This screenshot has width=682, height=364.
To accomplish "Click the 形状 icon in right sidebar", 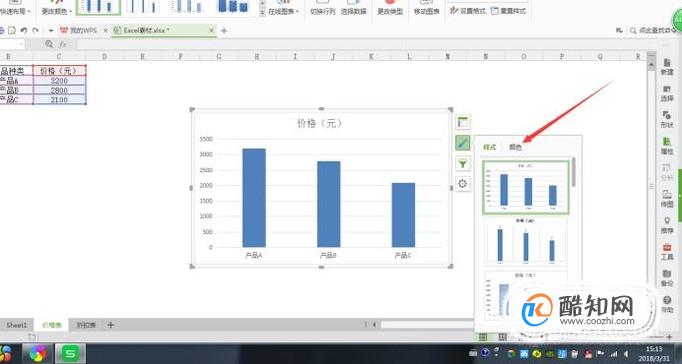I will point(667,119).
